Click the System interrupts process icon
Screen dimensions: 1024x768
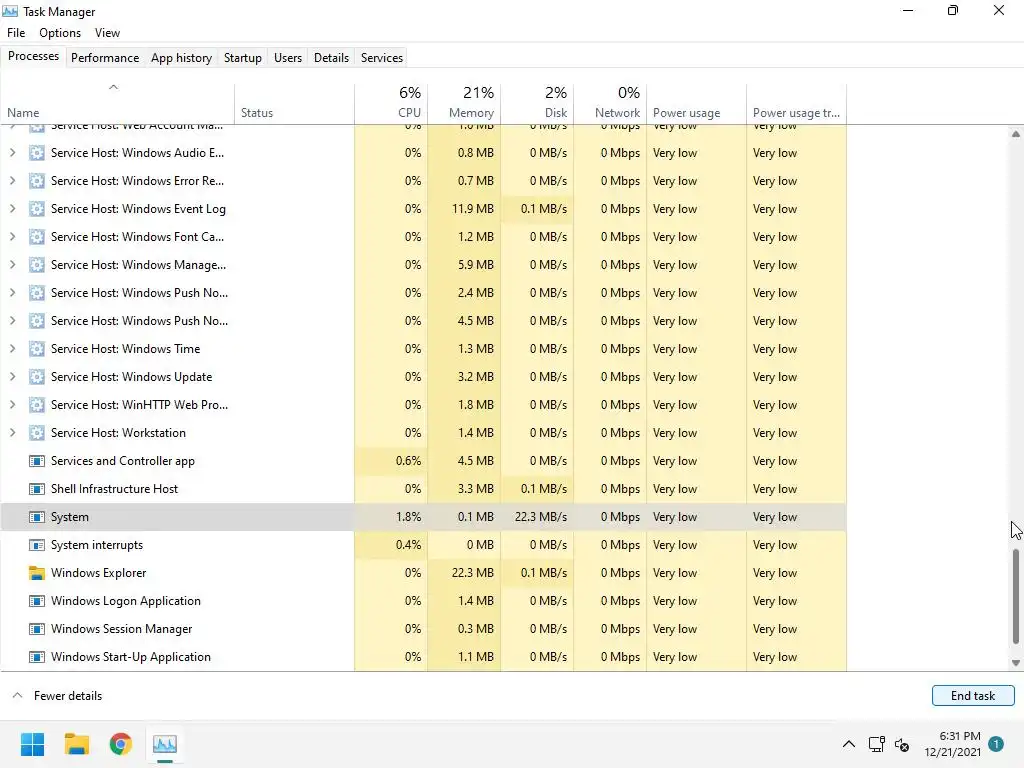click(x=37, y=545)
